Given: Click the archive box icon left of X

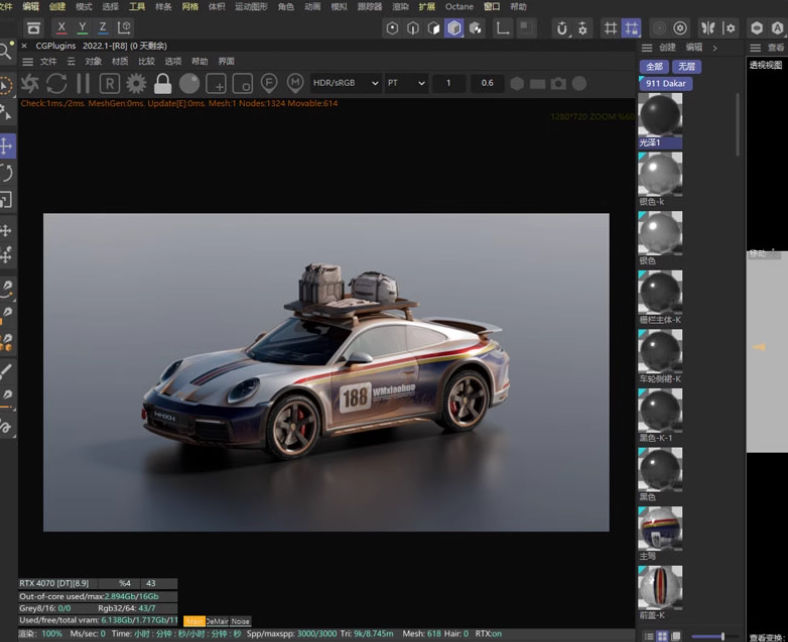Looking at the screenshot, I should [x=34, y=28].
